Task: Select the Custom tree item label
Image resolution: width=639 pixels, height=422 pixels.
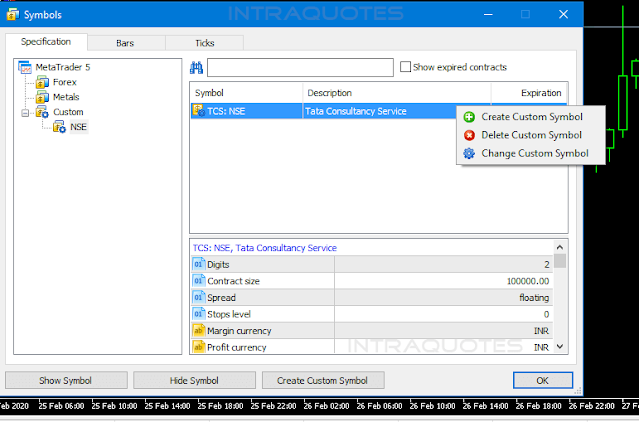Action: click(x=68, y=112)
